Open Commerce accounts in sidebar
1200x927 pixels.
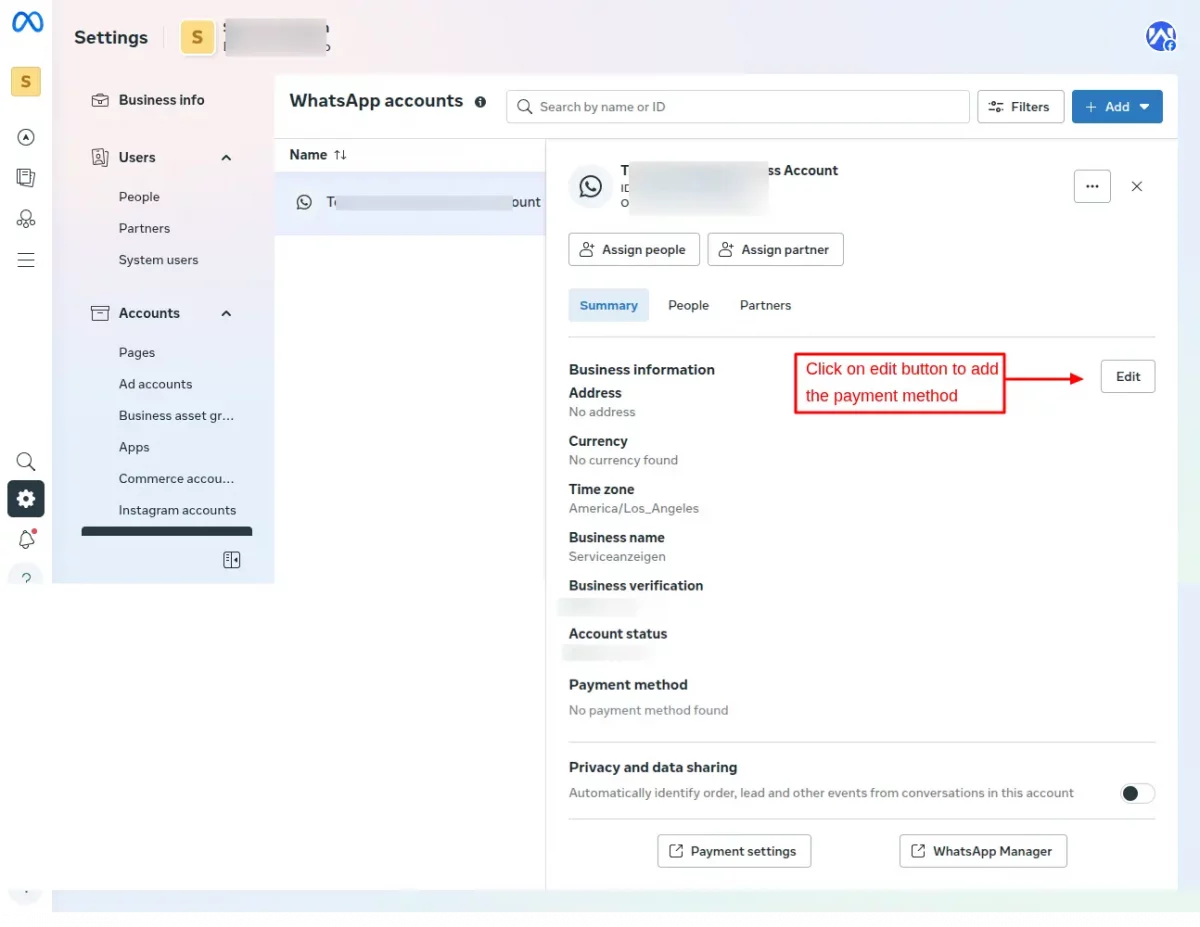point(177,479)
